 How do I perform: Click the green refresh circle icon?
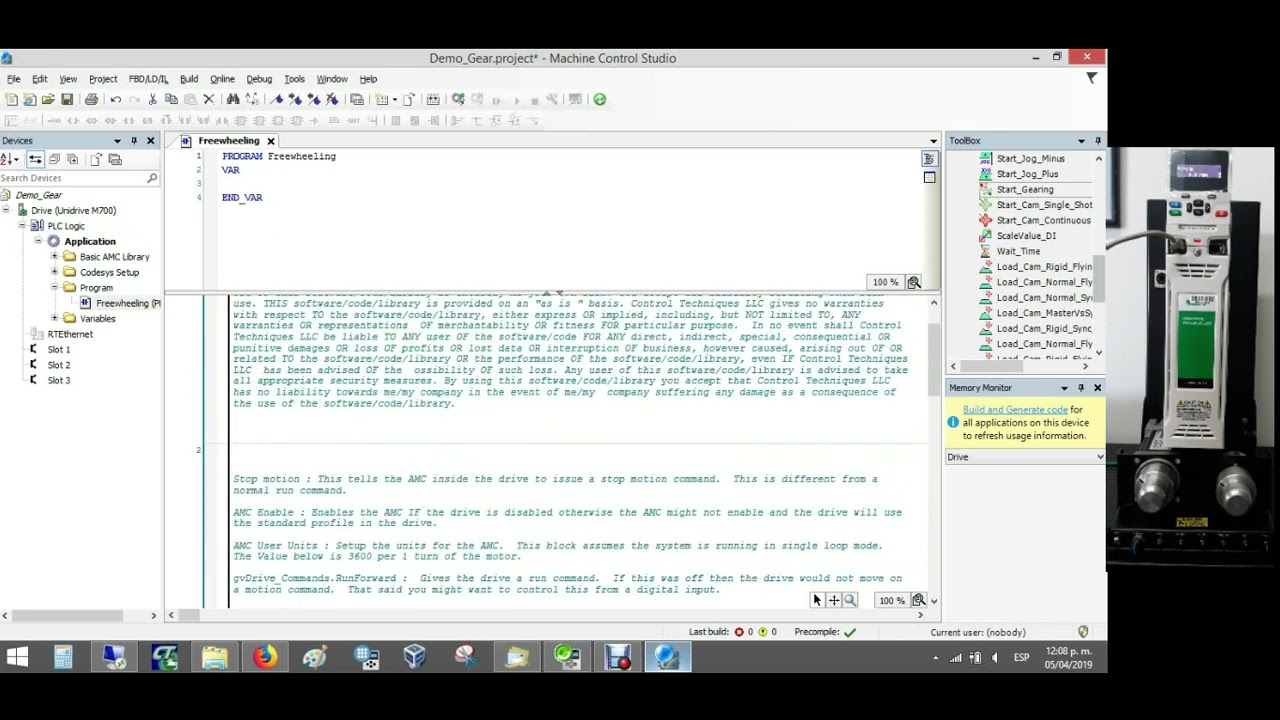[599, 99]
